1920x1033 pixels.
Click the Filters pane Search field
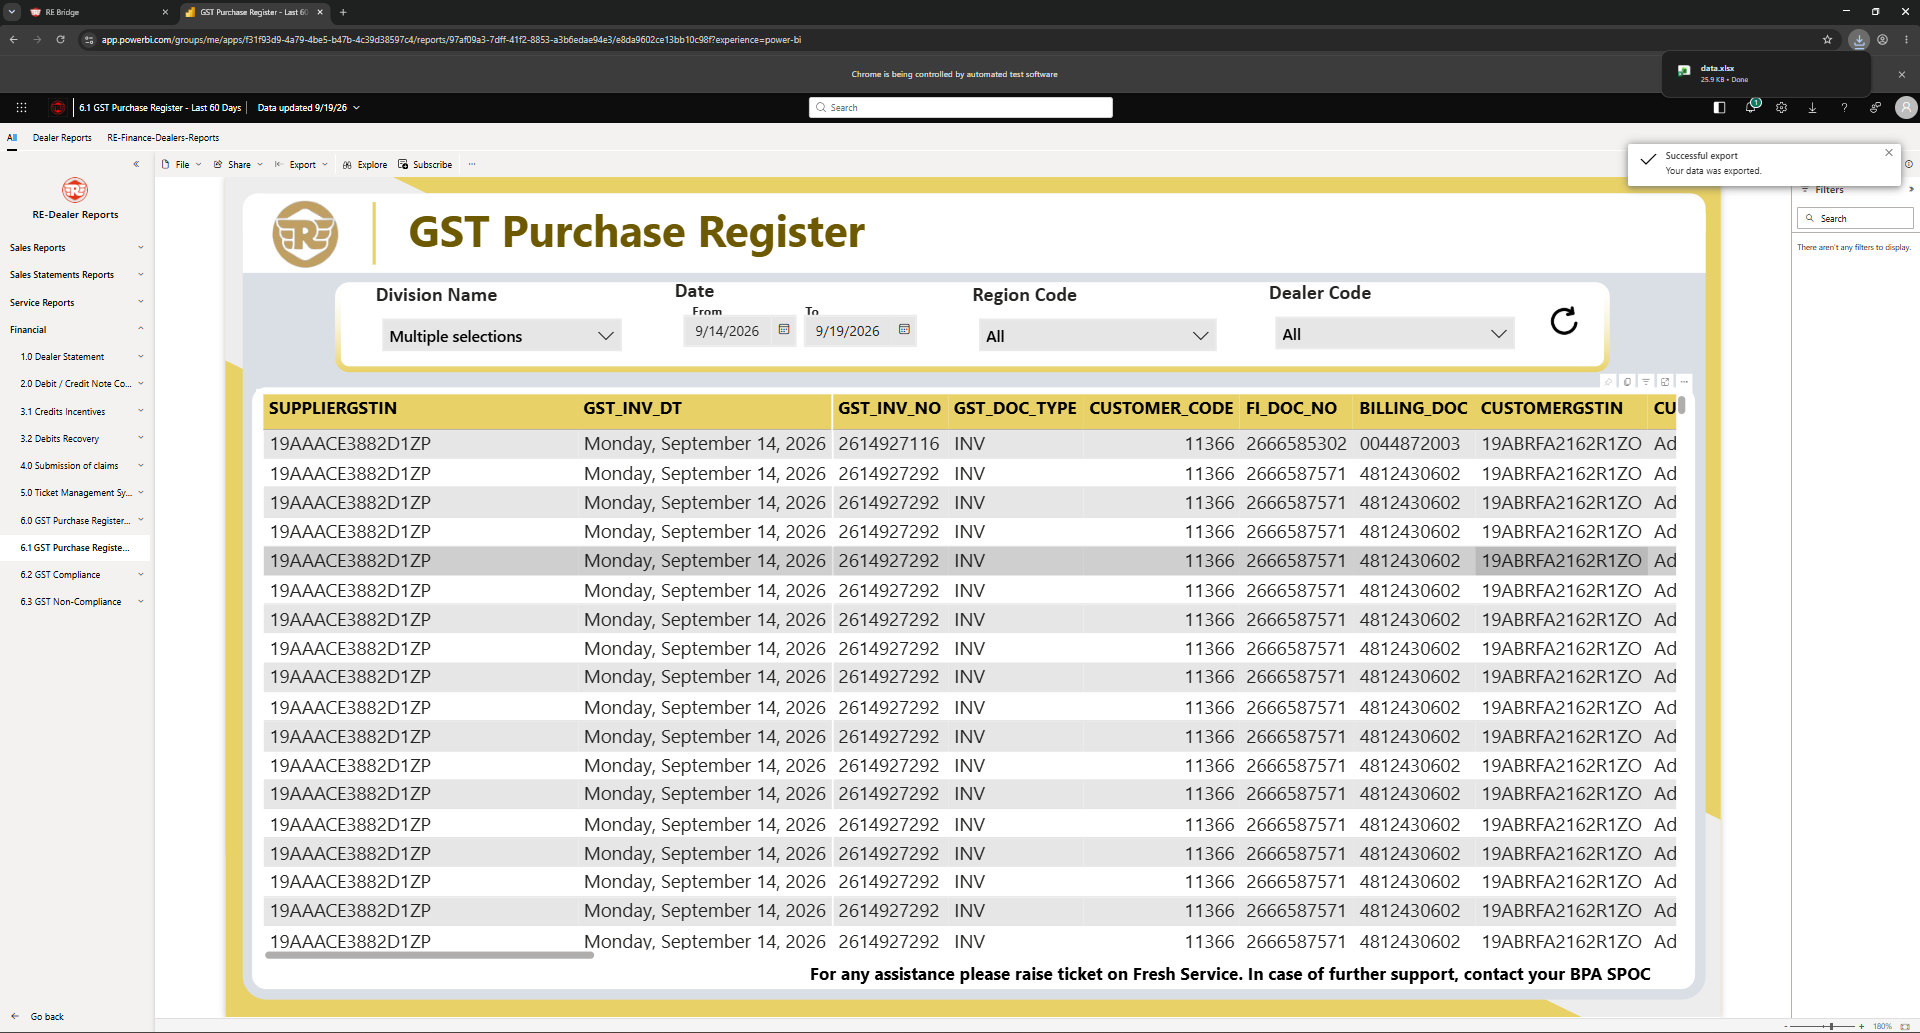pyautogui.click(x=1855, y=218)
